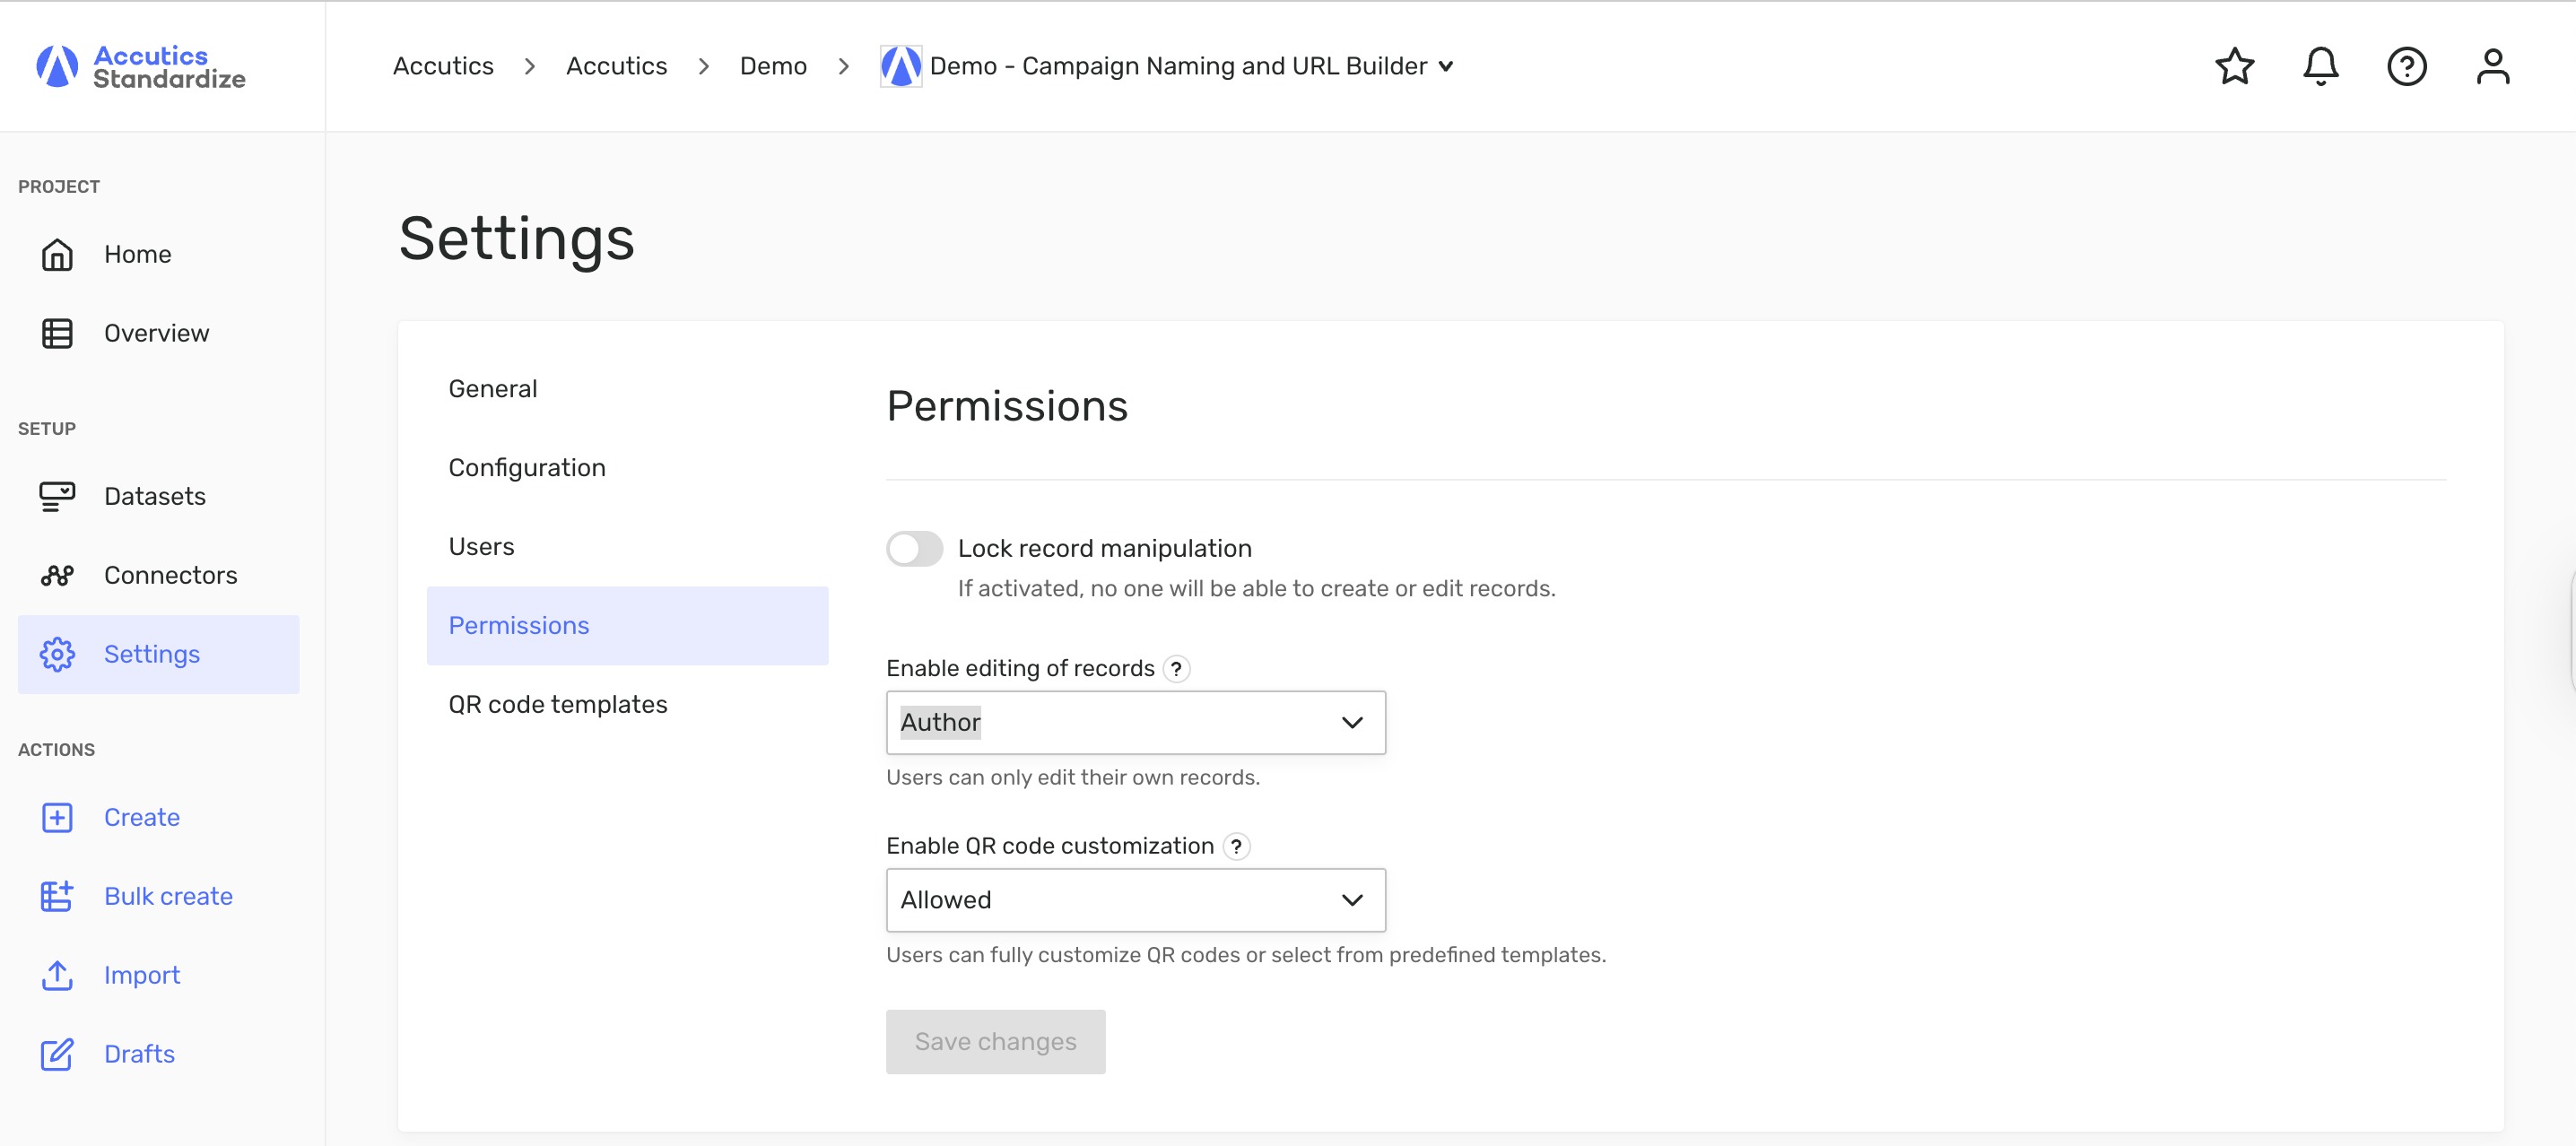Screen dimensions: 2576x1146
Task: Open the user profile icon
Action: [2492, 66]
